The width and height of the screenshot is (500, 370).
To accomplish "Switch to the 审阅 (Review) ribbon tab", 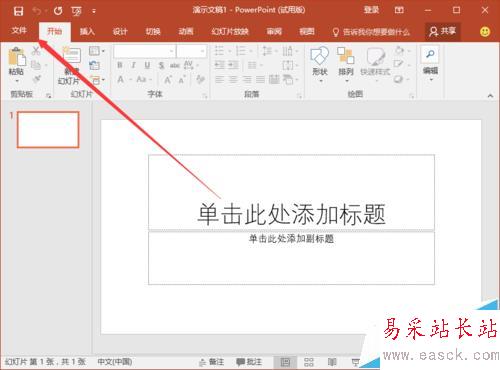I will [274, 32].
